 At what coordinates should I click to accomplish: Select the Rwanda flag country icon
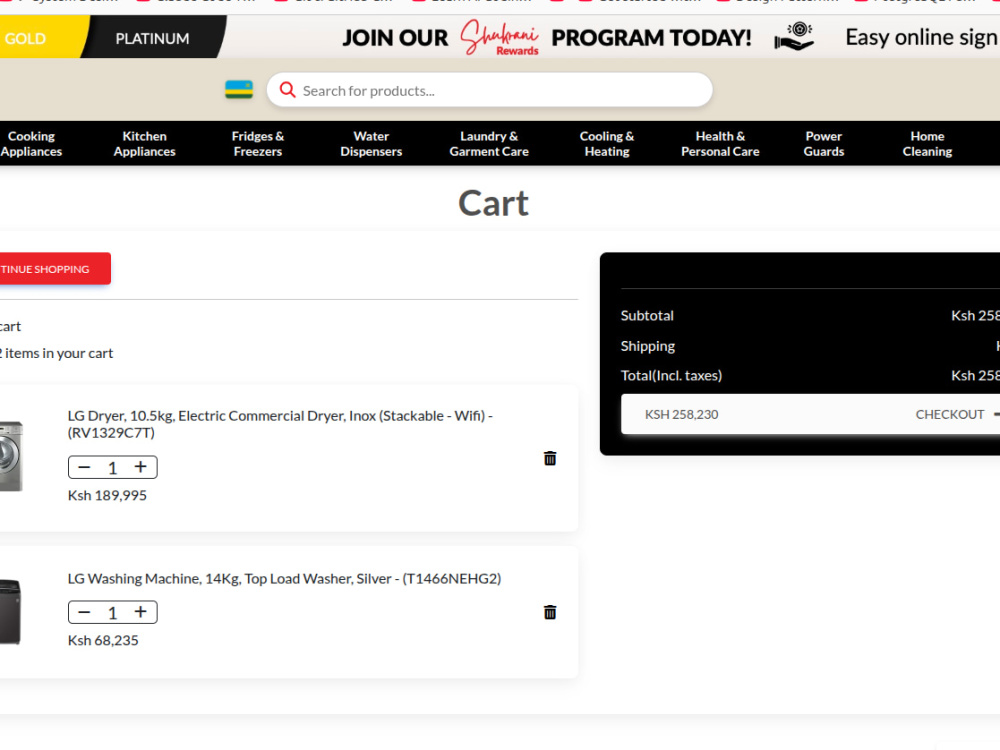[239, 89]
